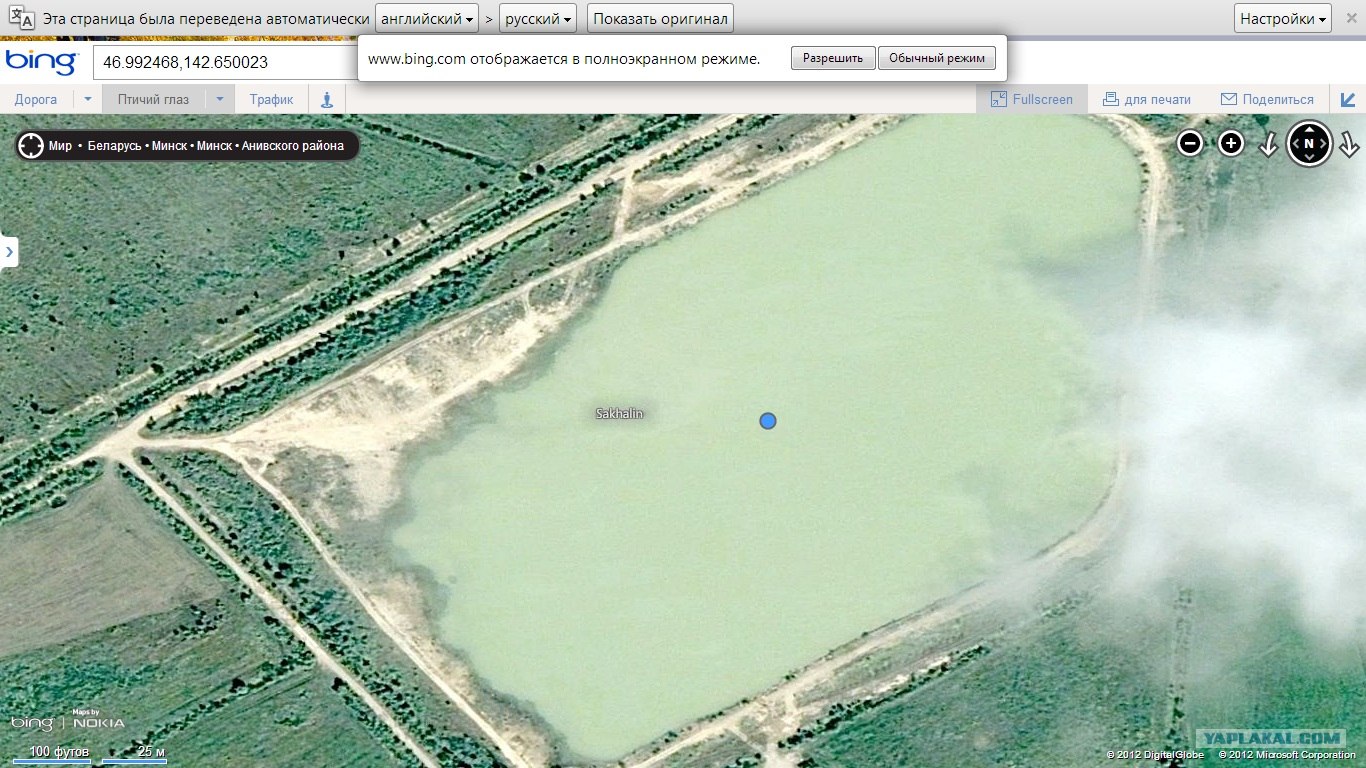Click the blue location dot on map
Screen dimensions: 1366x768
click(768, 421)
